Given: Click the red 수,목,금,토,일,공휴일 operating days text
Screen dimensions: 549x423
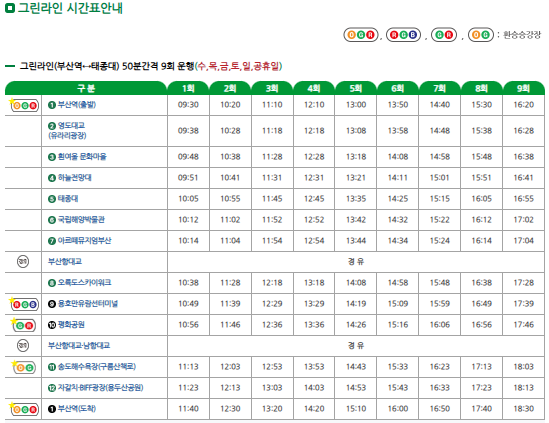Looking at the screenshot, I should pos(238,66).
